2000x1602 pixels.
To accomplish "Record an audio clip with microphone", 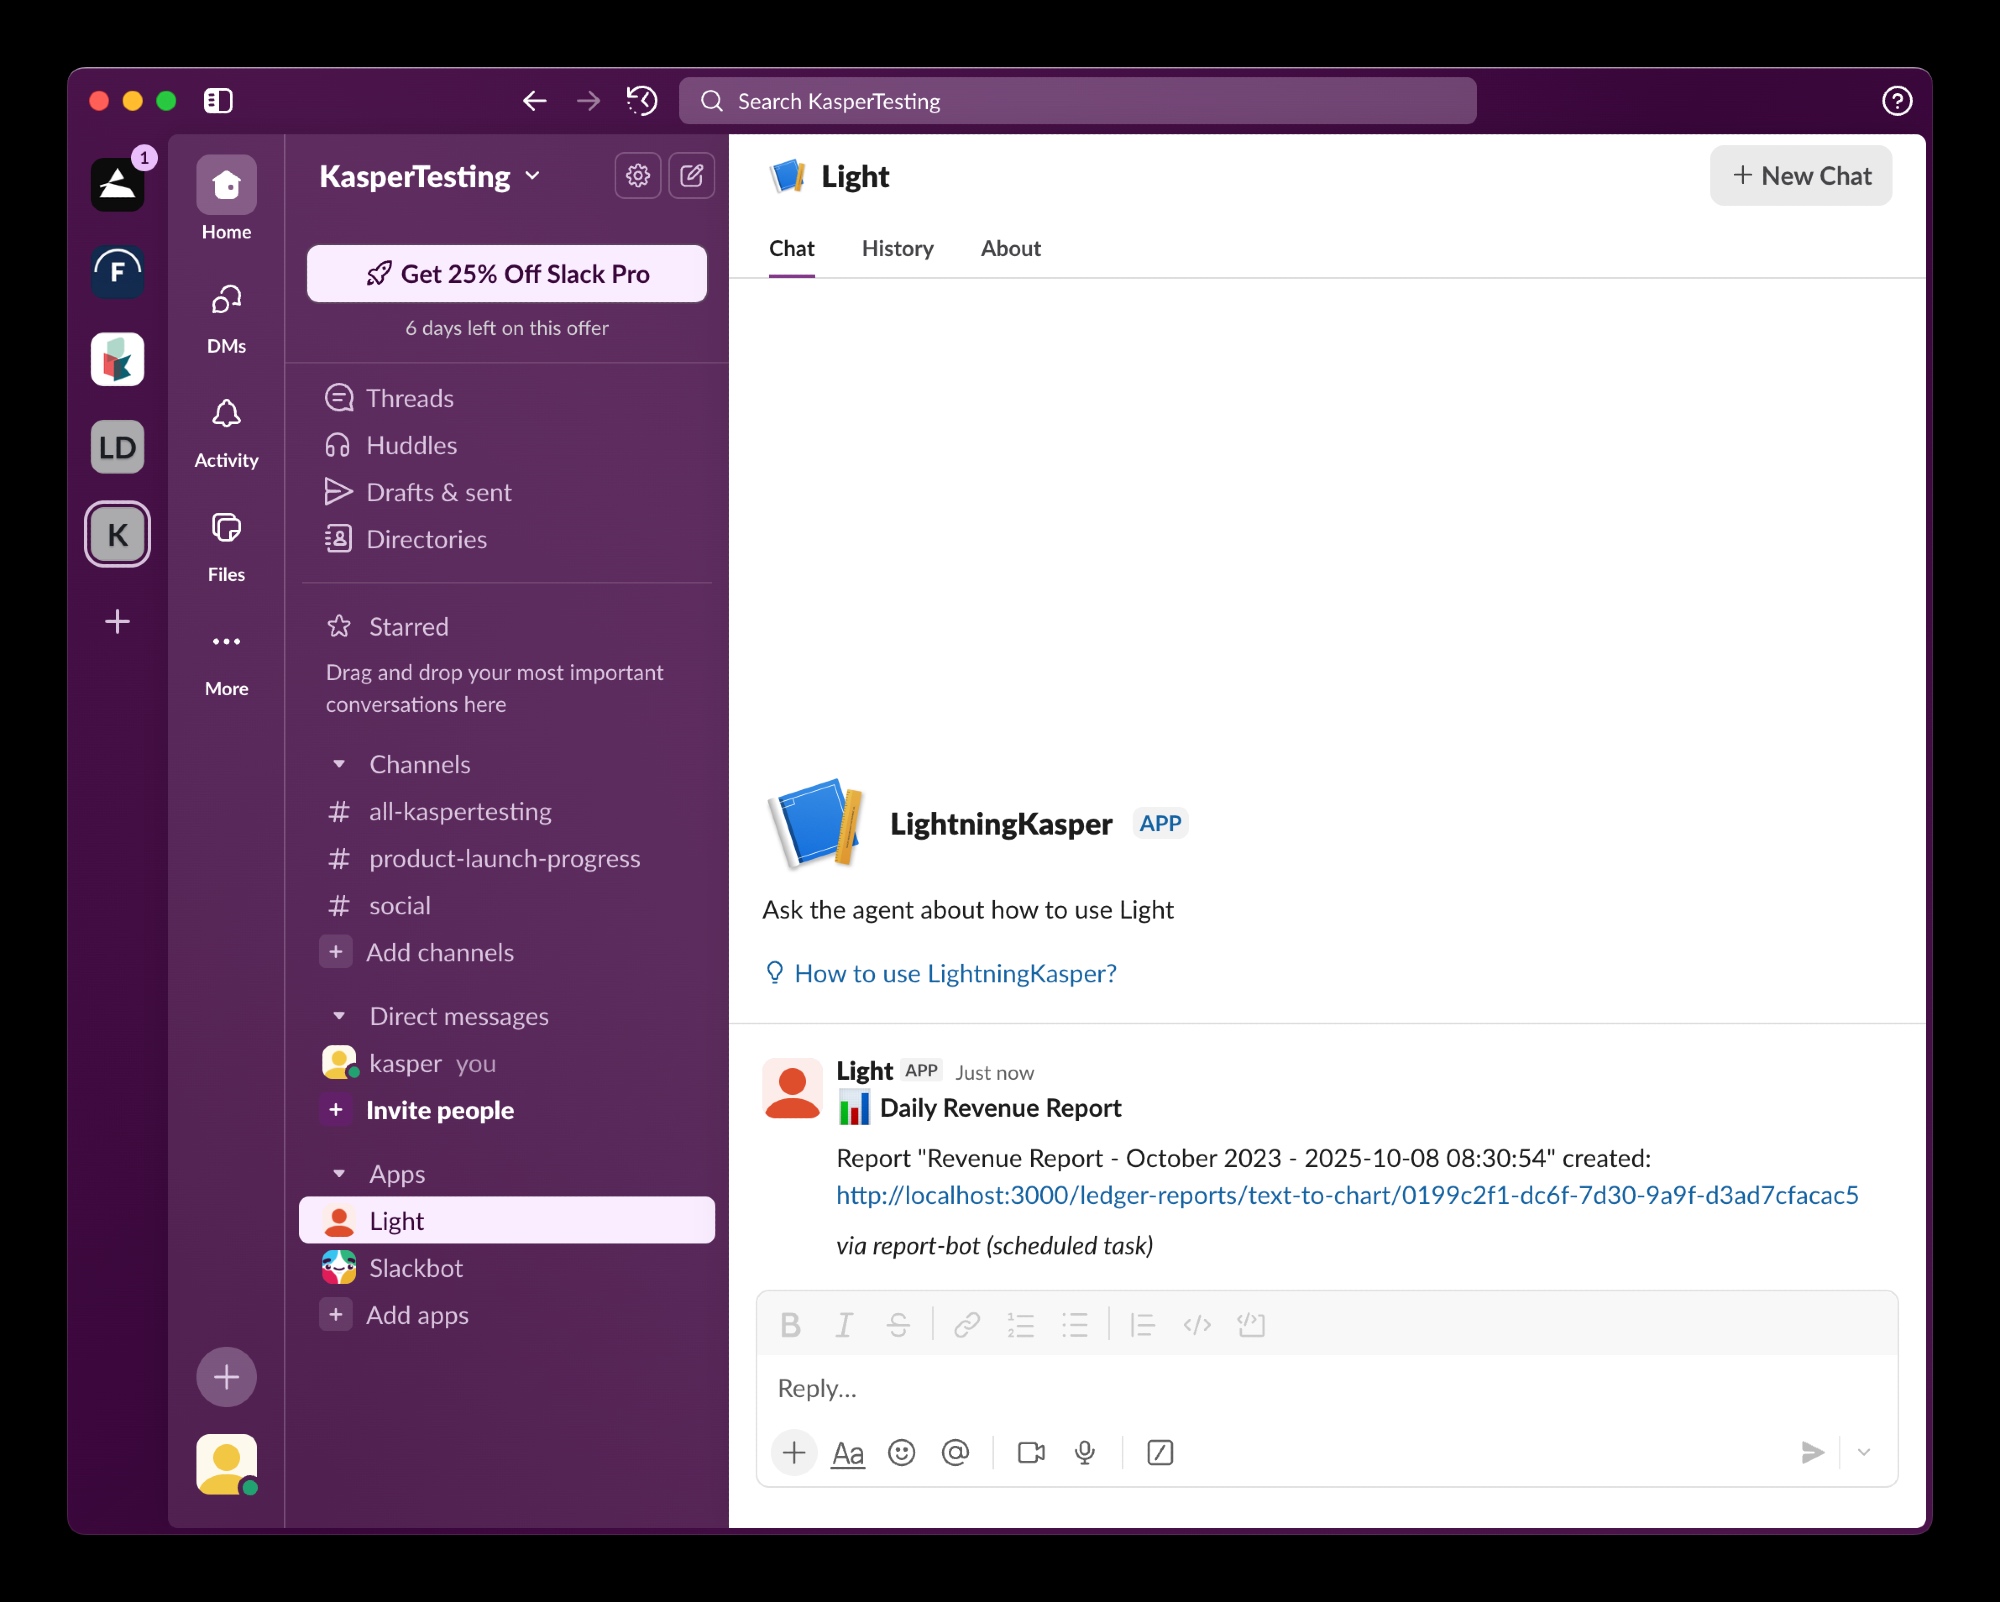I will coord(1085,1452).
